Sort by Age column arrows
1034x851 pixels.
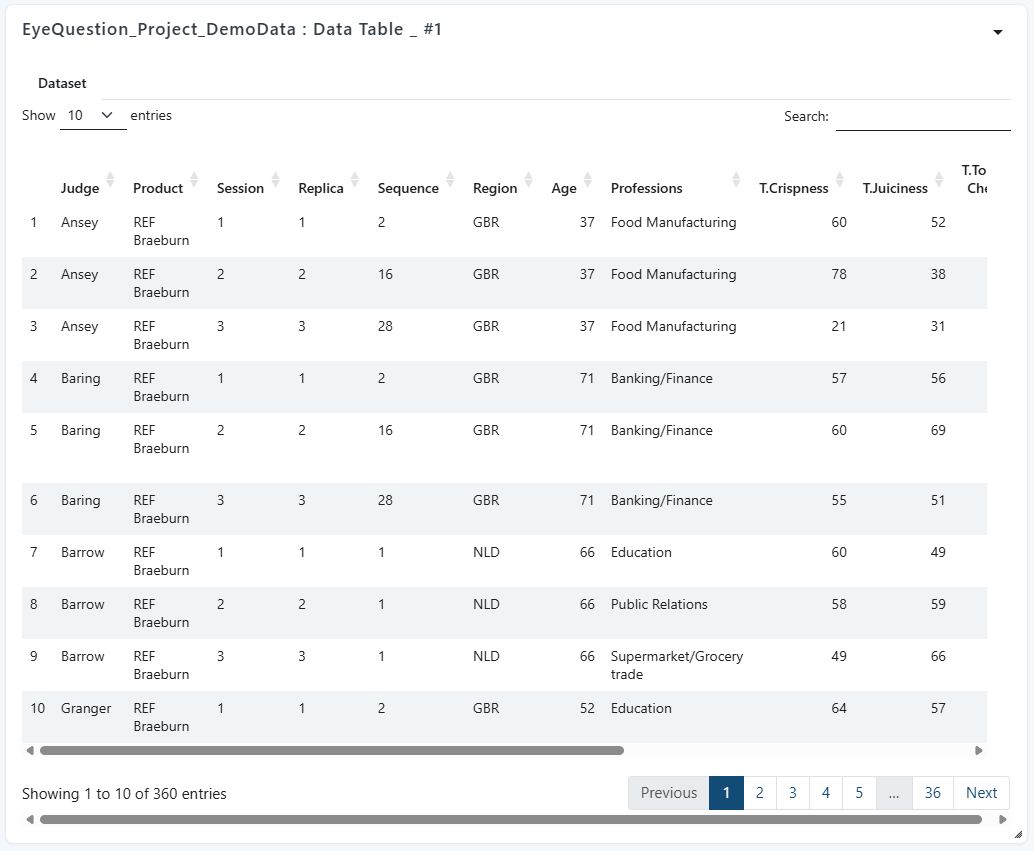[x=588, y=179]
